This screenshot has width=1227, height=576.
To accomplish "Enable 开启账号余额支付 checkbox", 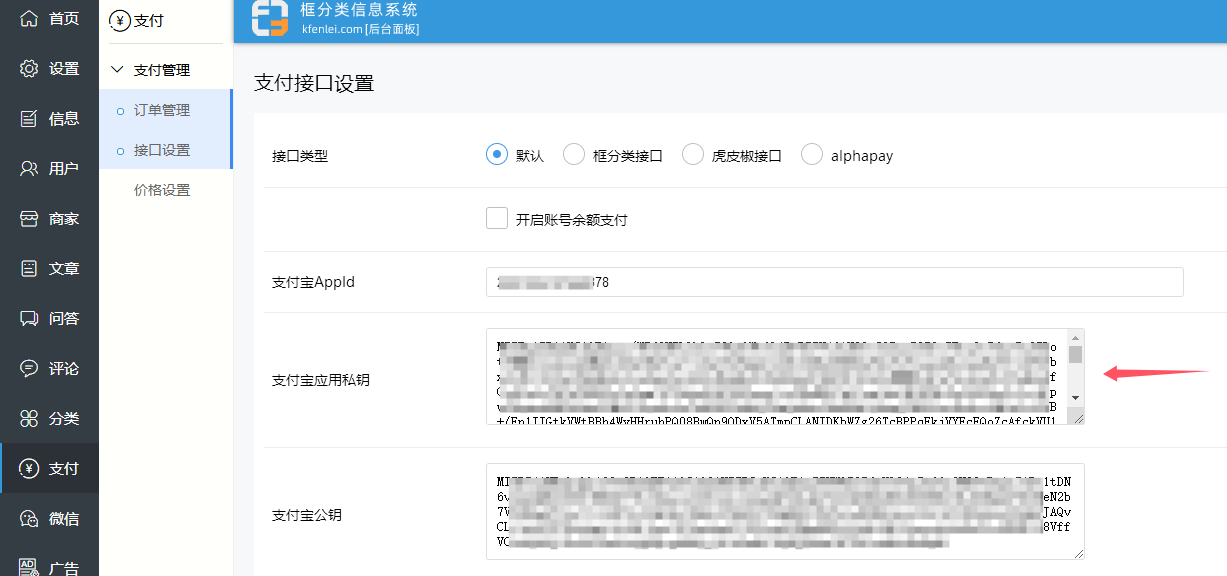I will click(497, 219).
